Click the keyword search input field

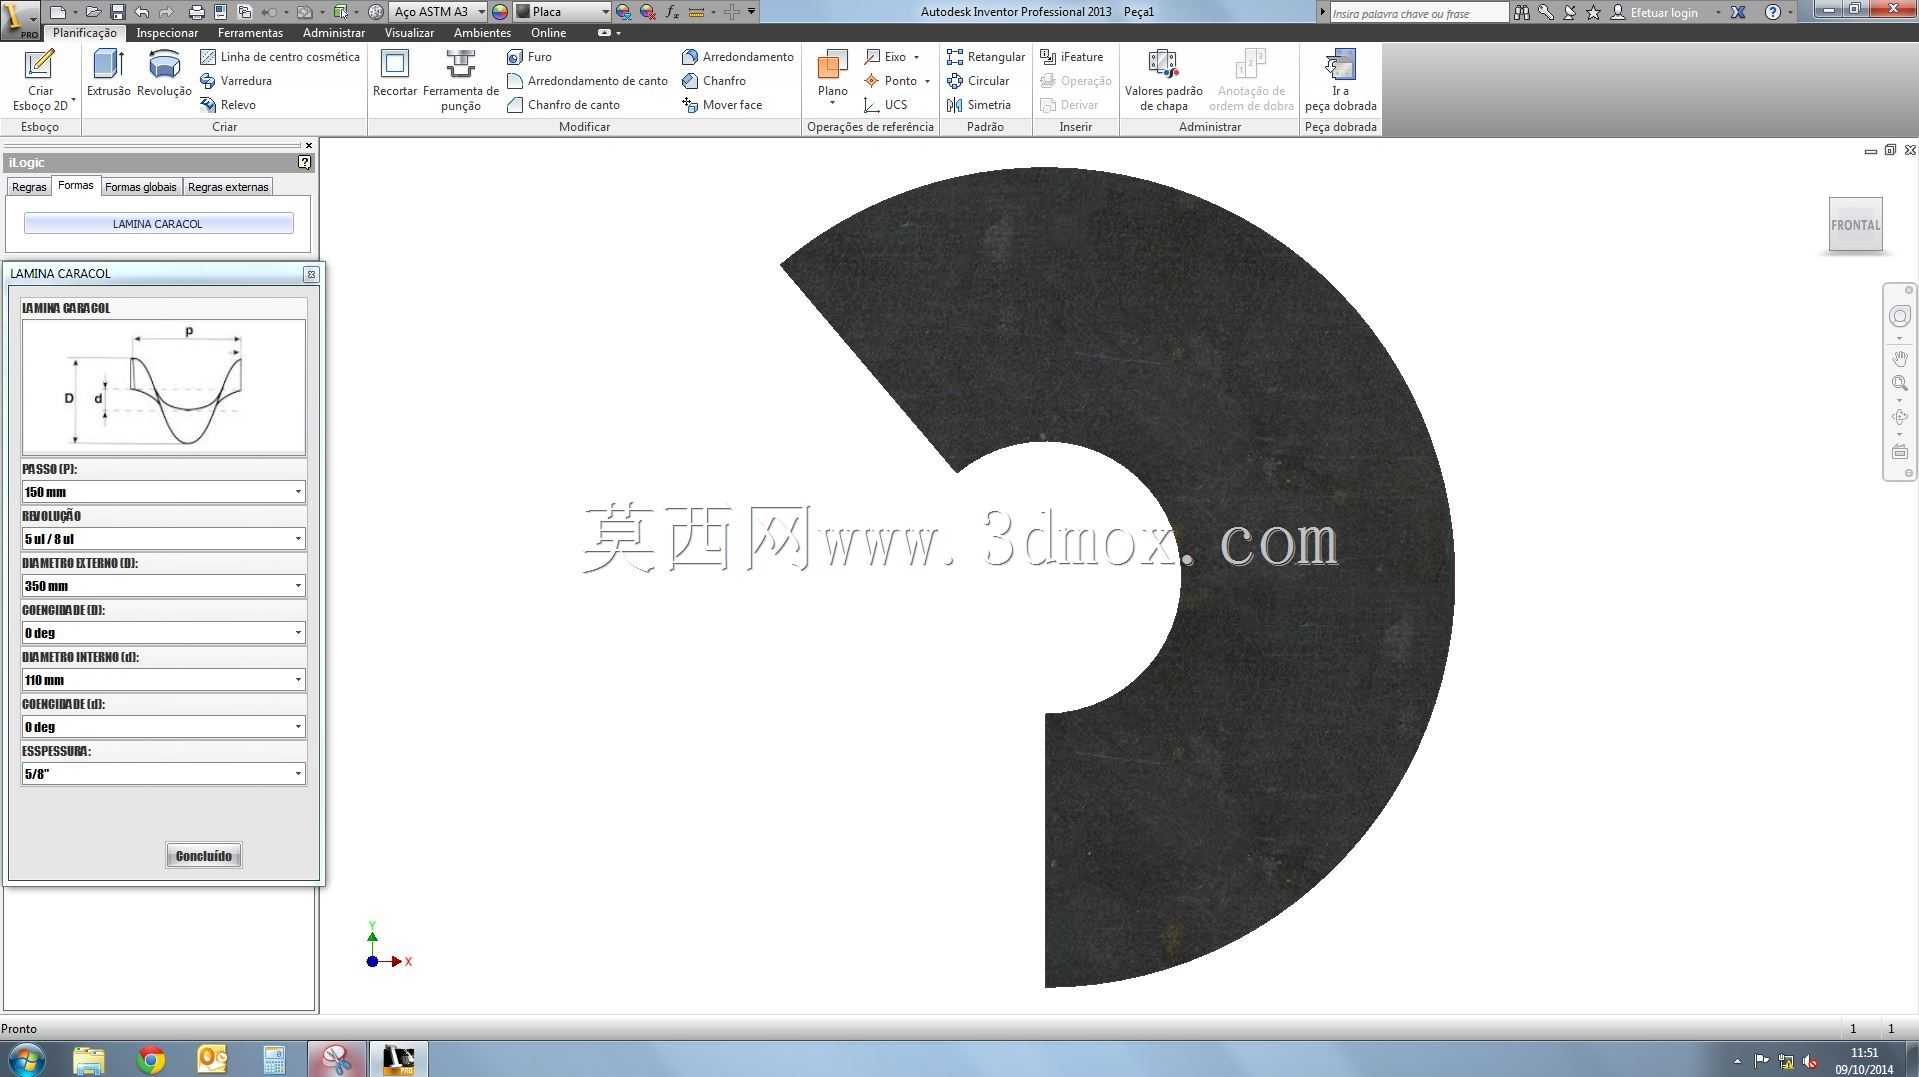pos(1418,13)
